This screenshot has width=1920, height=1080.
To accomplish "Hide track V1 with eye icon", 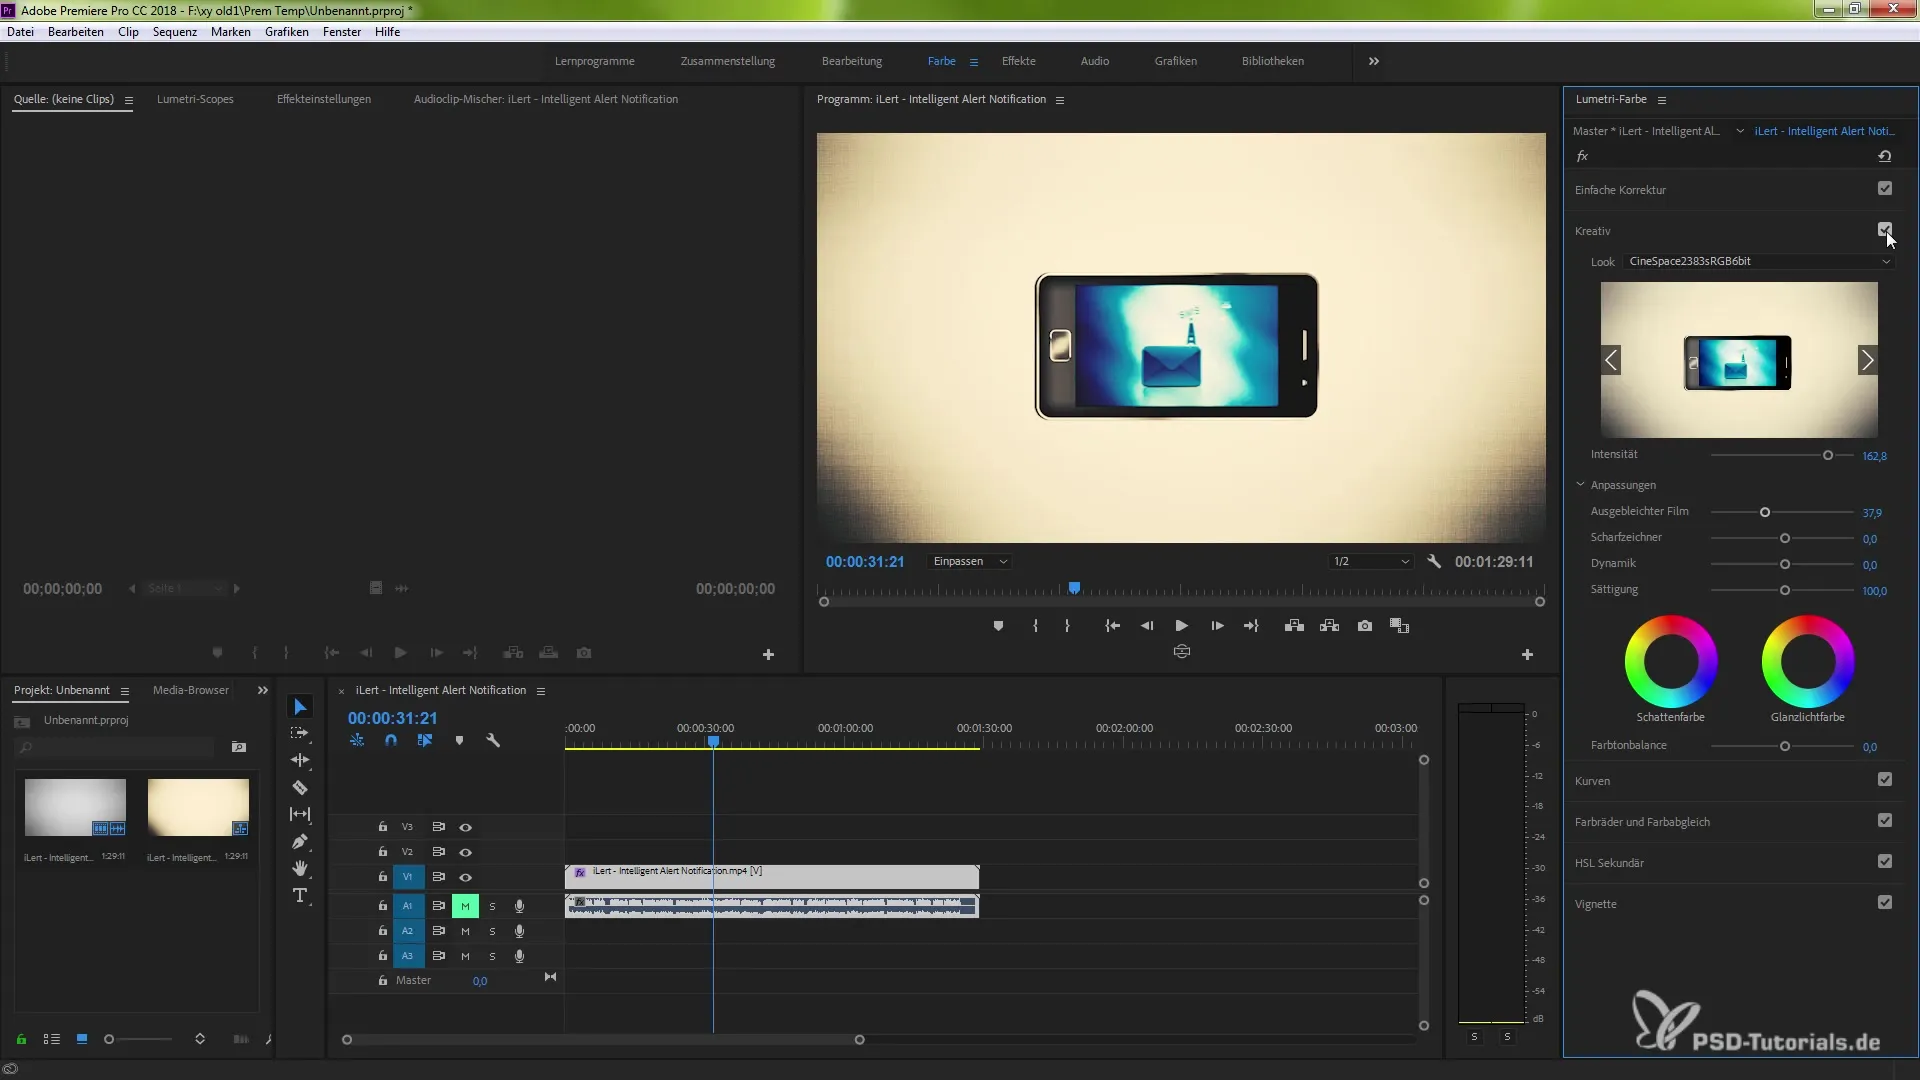I will click(465, 878).
